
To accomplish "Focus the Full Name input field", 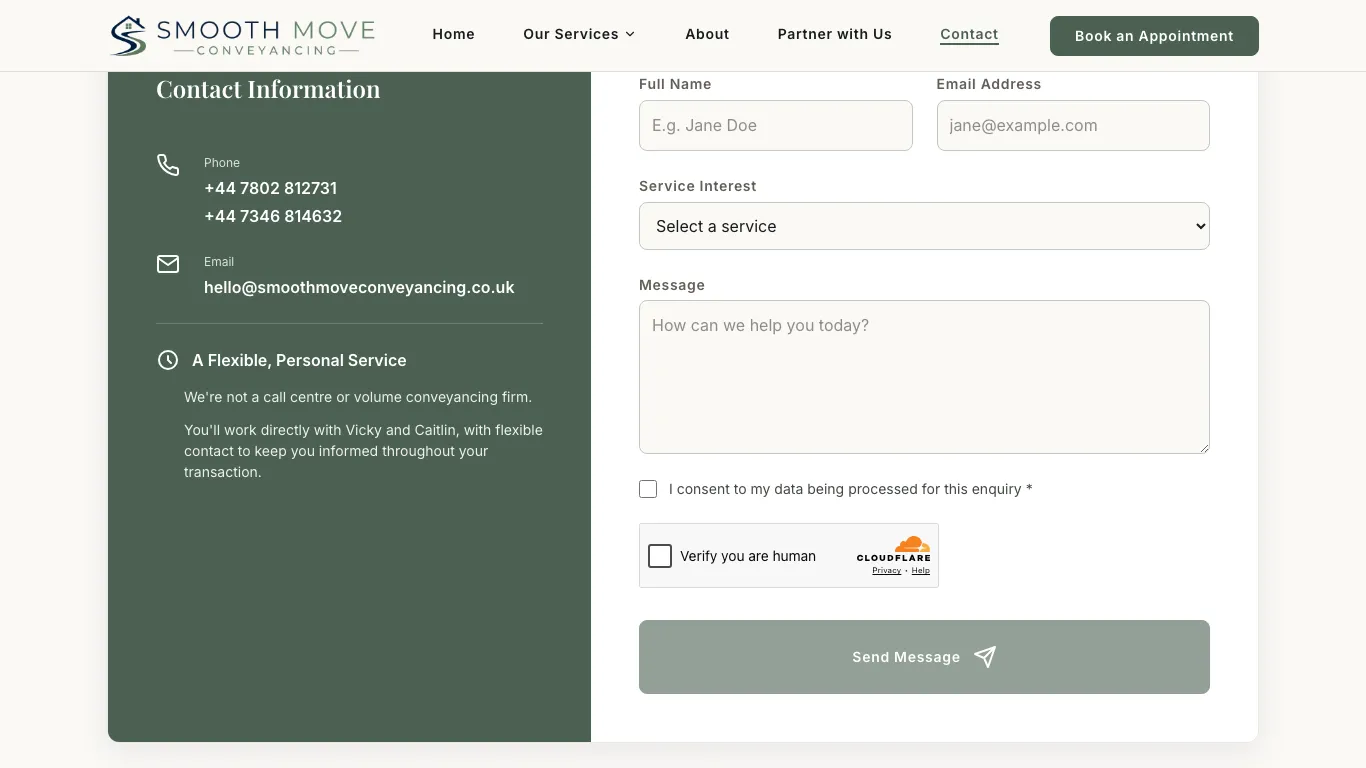I will [776, 125].
